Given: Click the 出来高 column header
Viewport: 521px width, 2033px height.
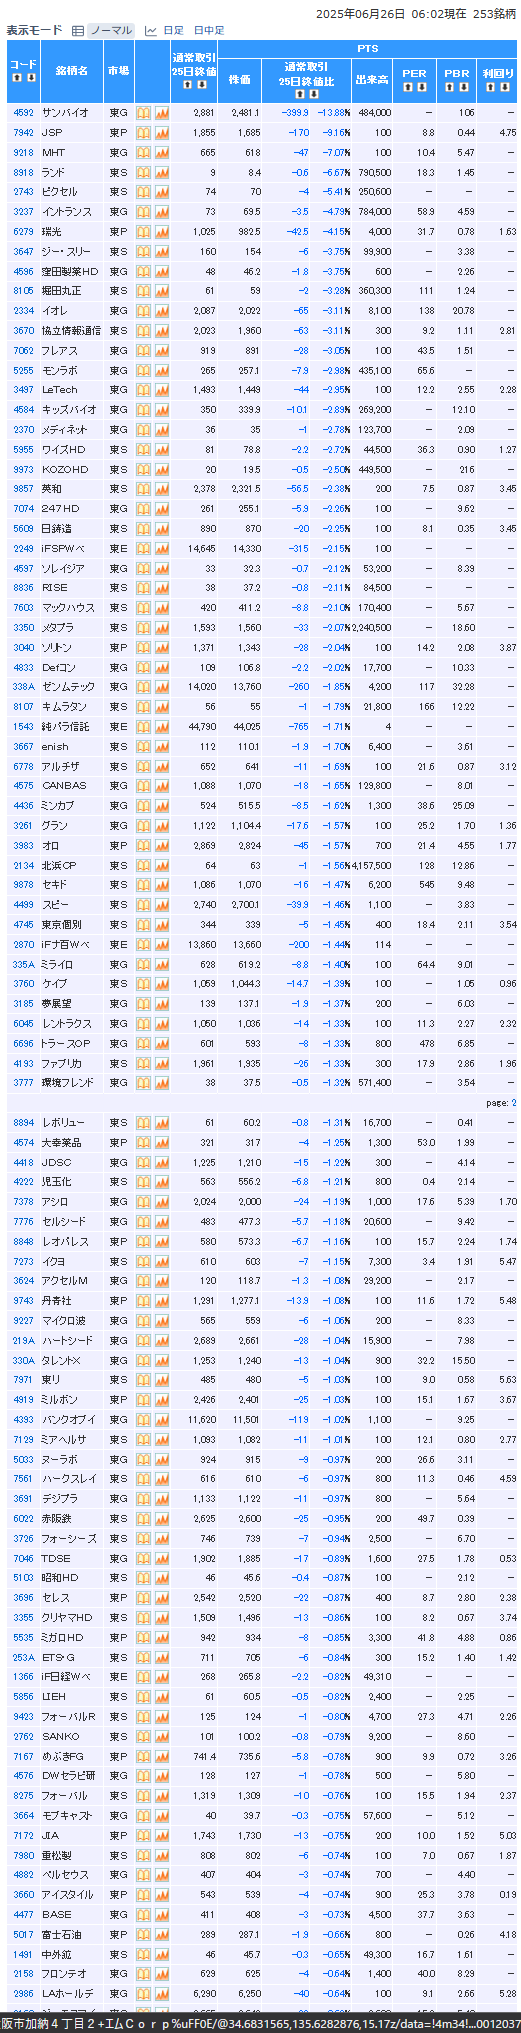Looking at the screenshot, I should coord(372,79).
